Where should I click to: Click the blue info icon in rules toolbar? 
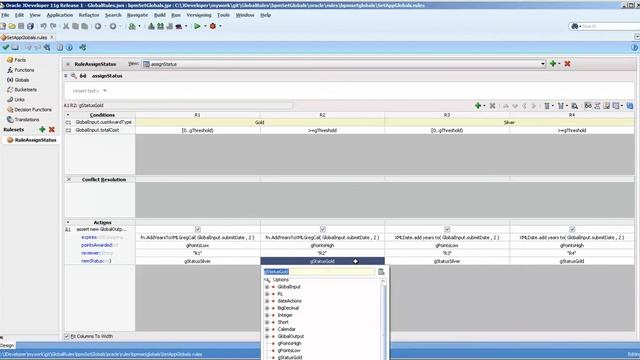69,47
